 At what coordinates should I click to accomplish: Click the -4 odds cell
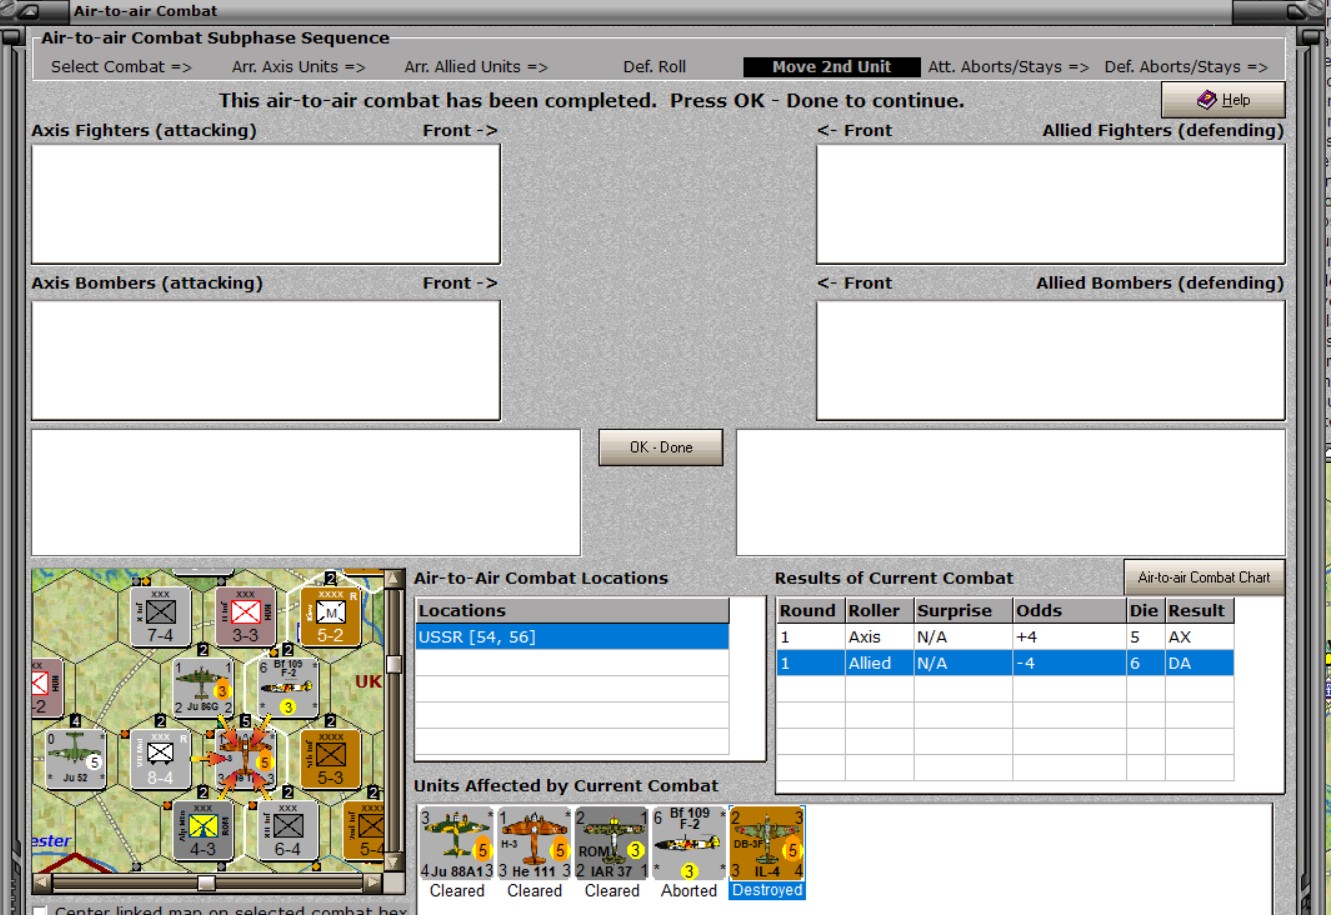click(1069, 663)
